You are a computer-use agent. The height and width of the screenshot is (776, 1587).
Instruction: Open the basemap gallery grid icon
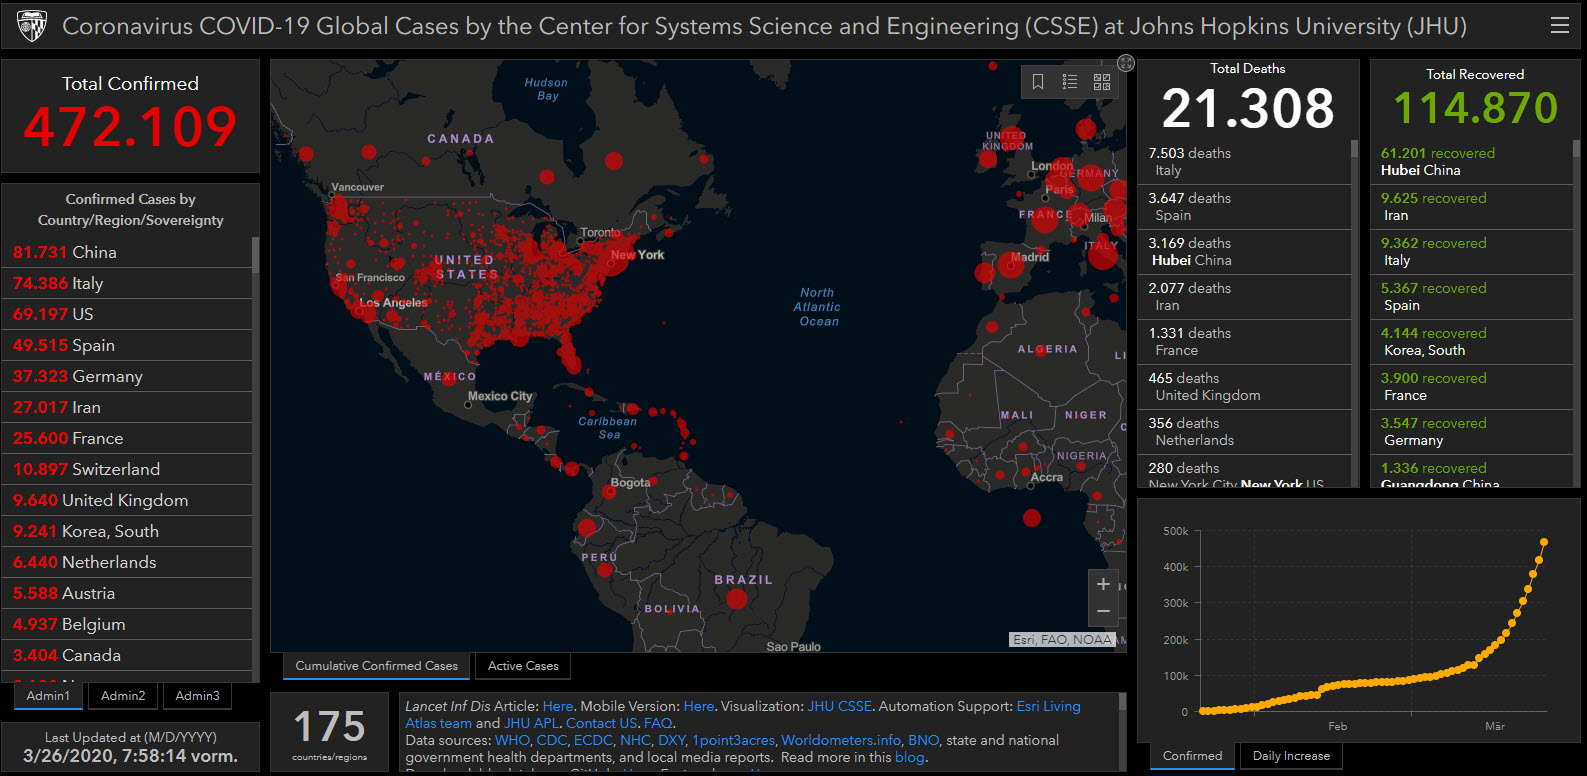[x=1102, y=82]
